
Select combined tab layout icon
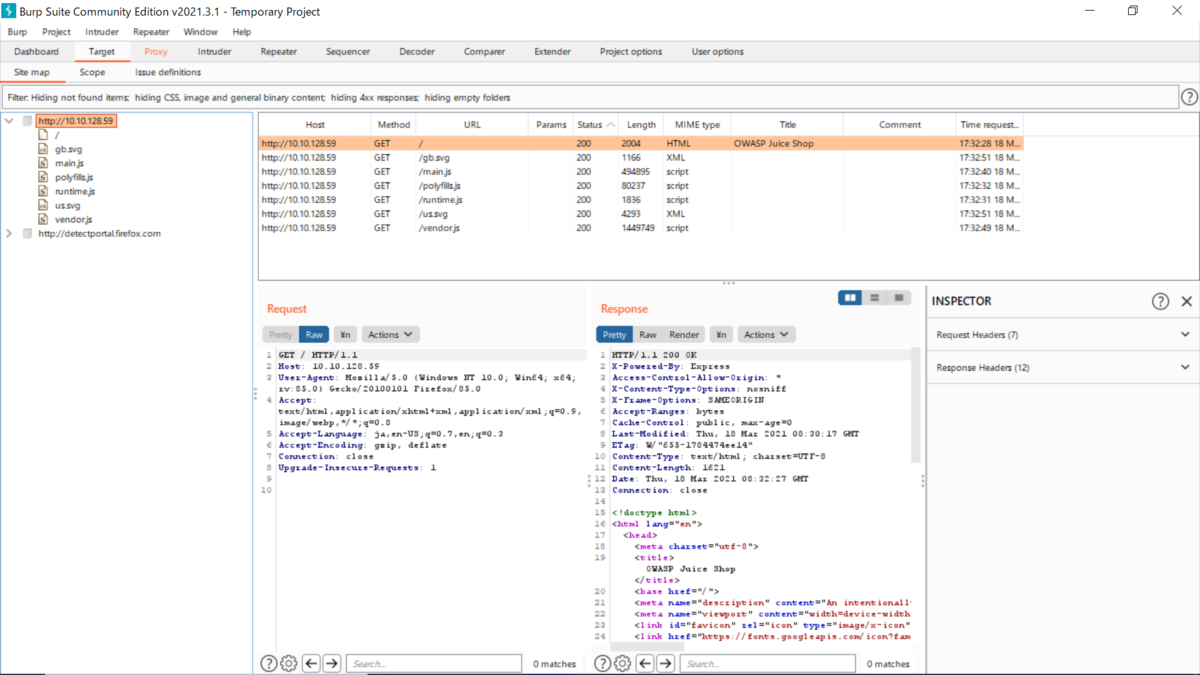(899, 298)
